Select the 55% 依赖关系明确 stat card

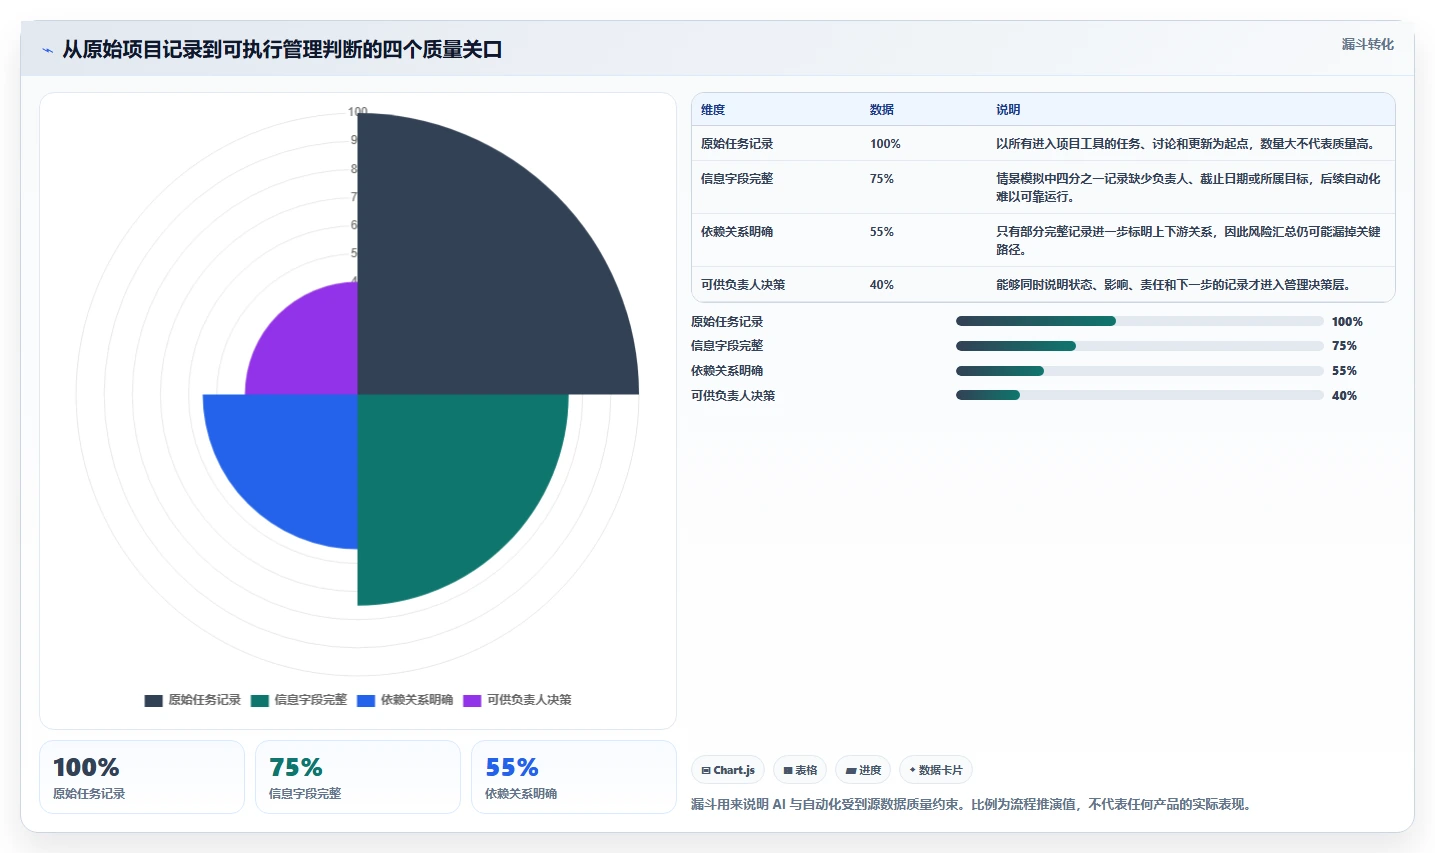(x=574, y=777)
